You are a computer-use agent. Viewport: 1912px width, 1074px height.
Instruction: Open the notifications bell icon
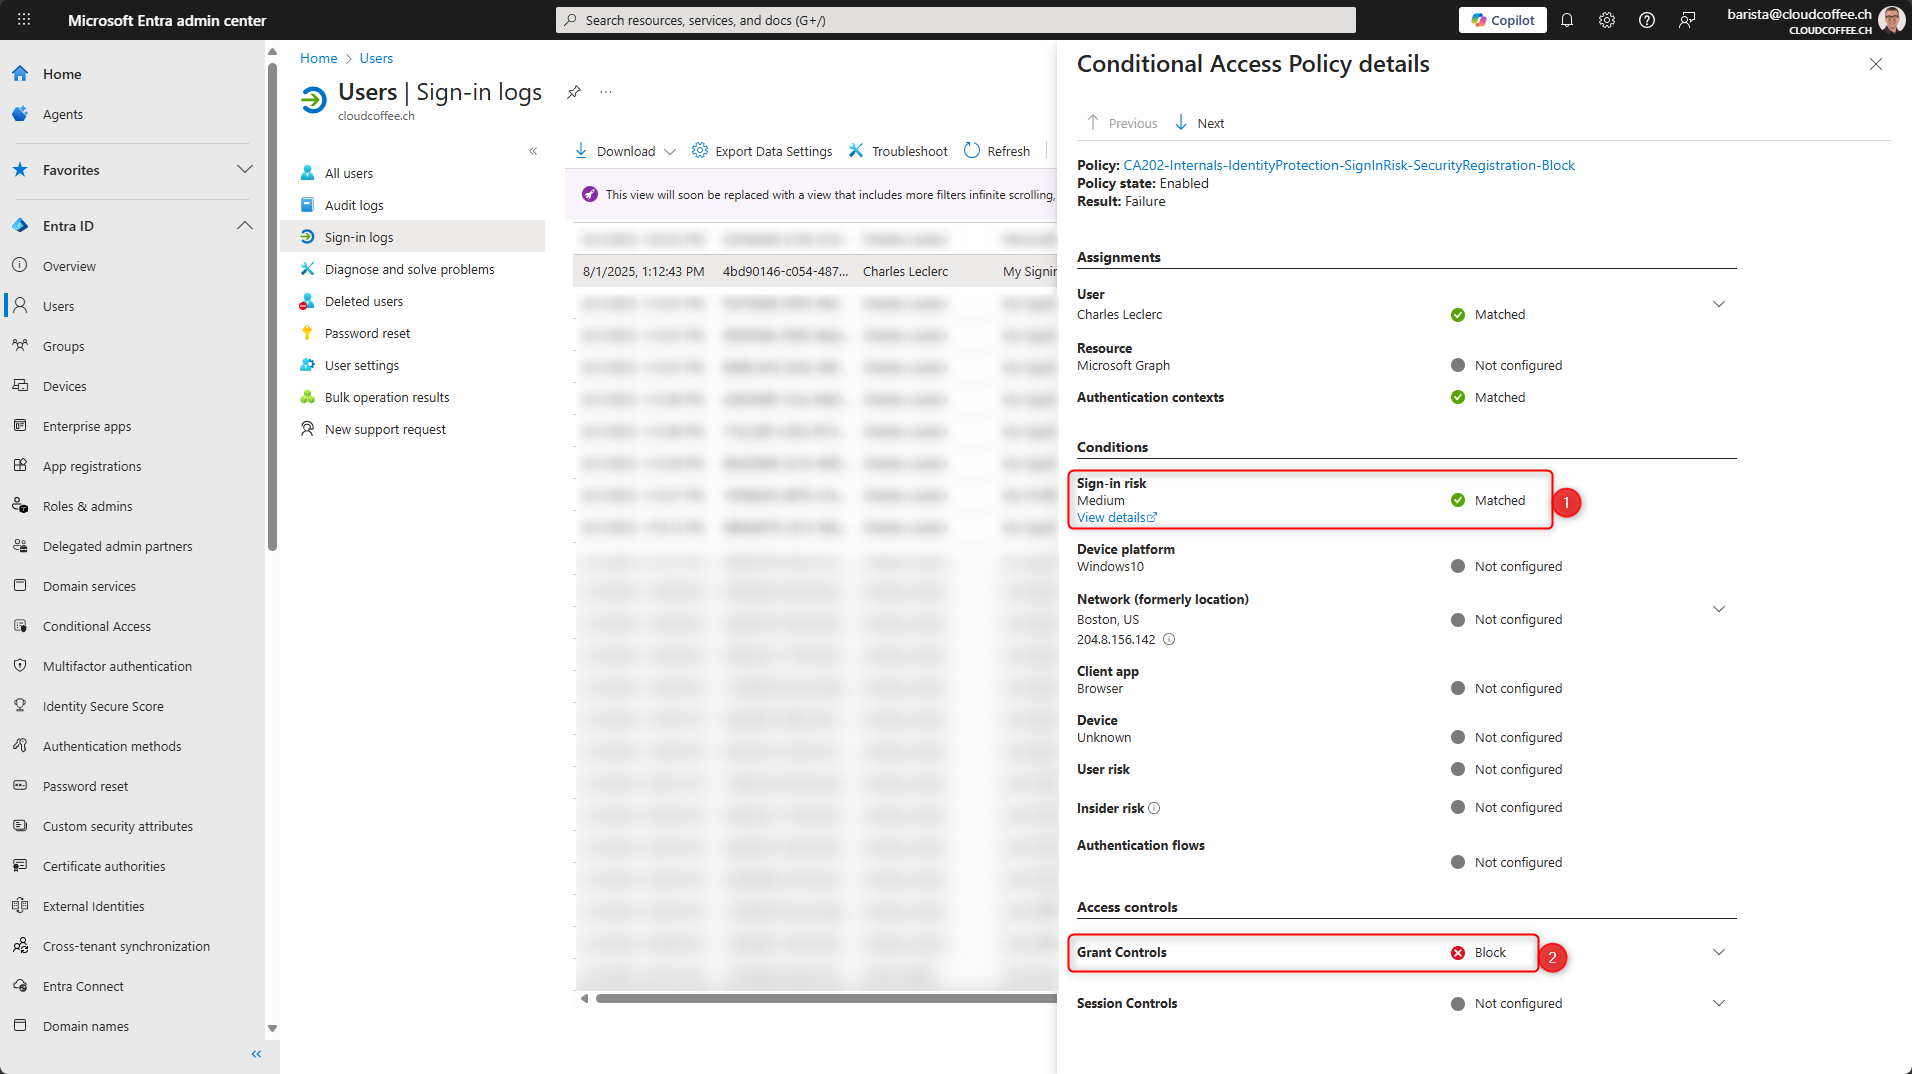point(1567,20)
